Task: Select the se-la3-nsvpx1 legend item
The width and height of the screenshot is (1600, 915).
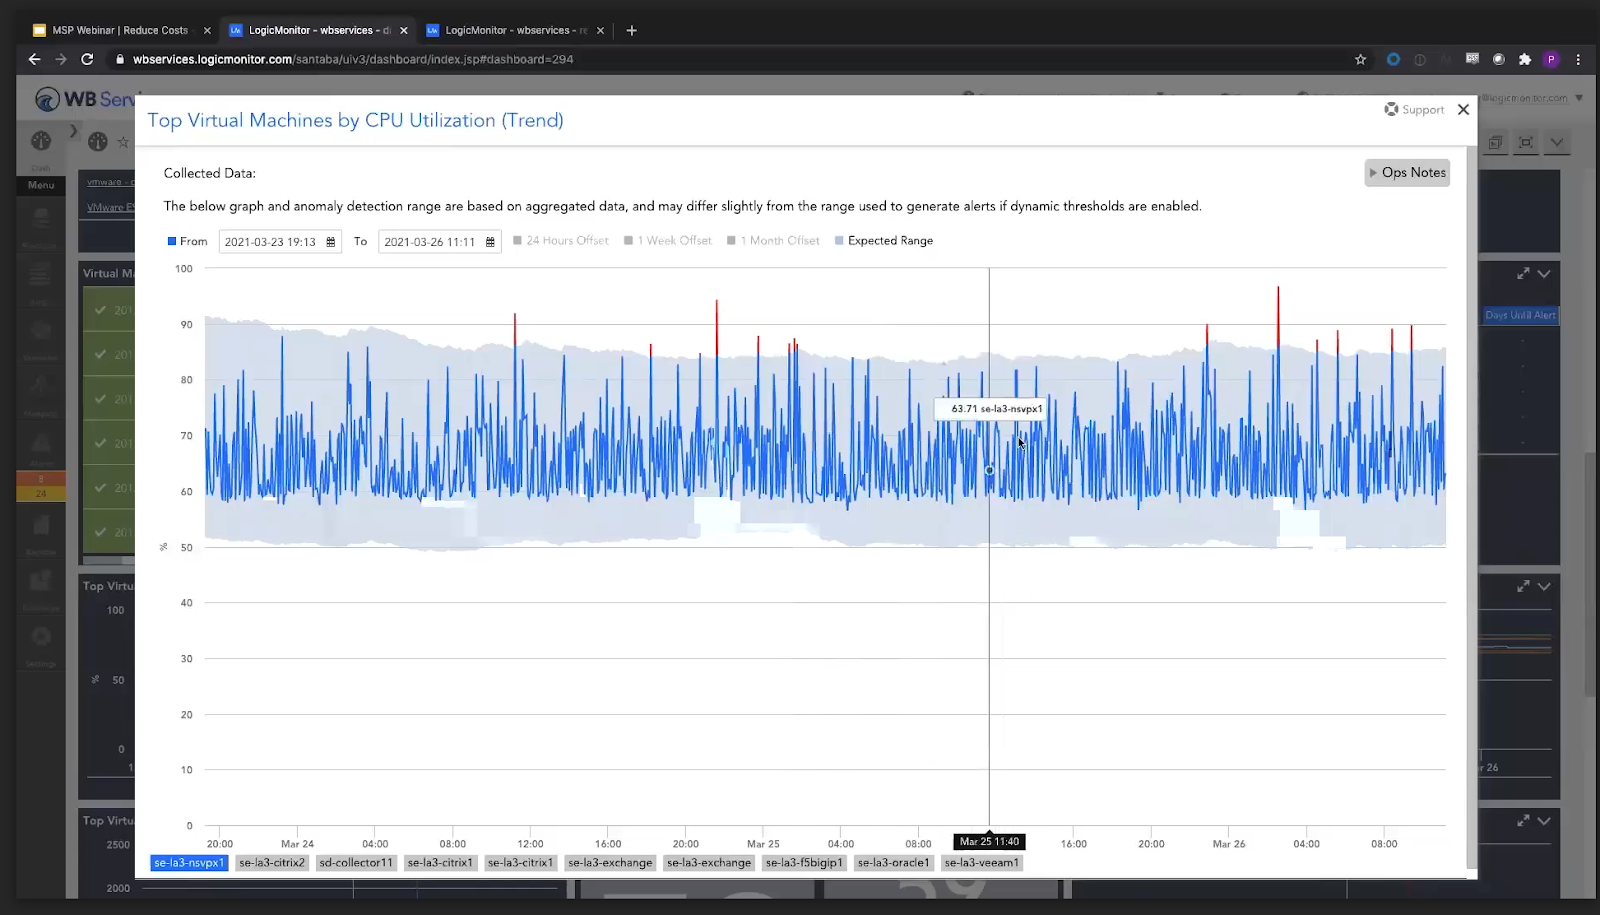Action: point(189,863)
